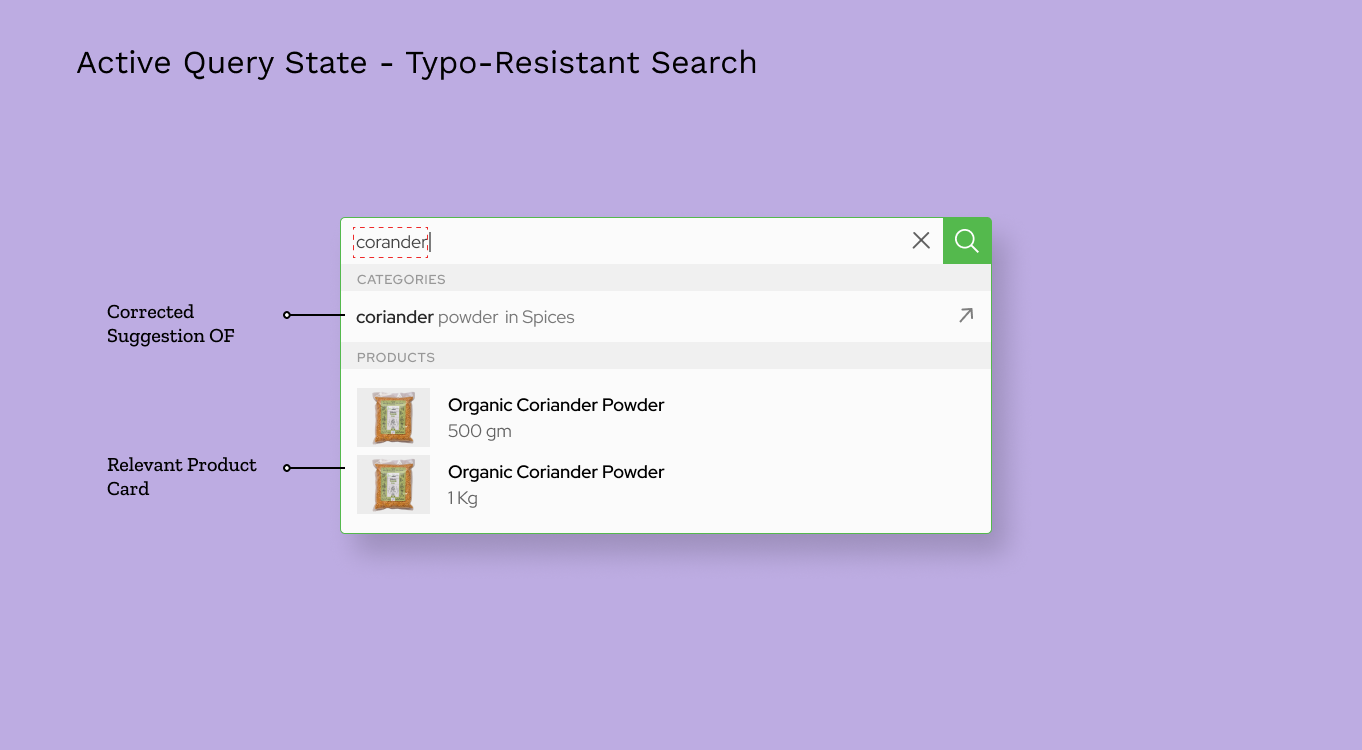Image resolution: width=1362 pixels, height=750 pixels.
Task: Click the annotation dot beside Corrected Suggestion
Action: pos(287,315)
